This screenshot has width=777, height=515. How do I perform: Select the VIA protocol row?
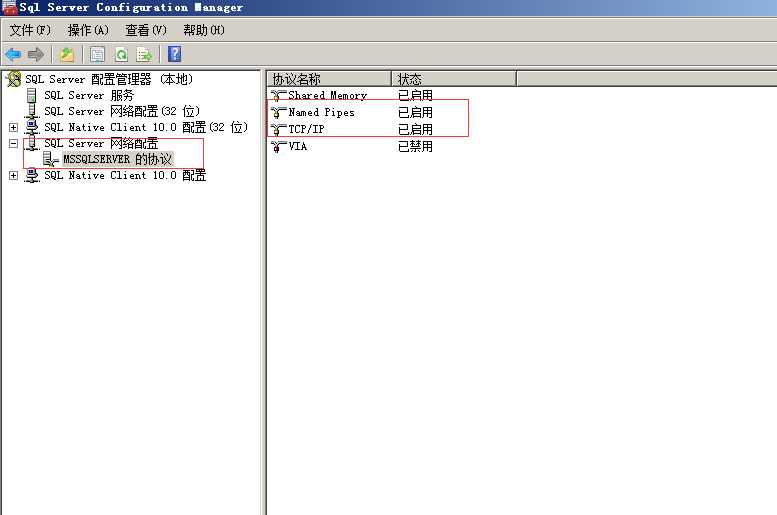tap(298, 146)
